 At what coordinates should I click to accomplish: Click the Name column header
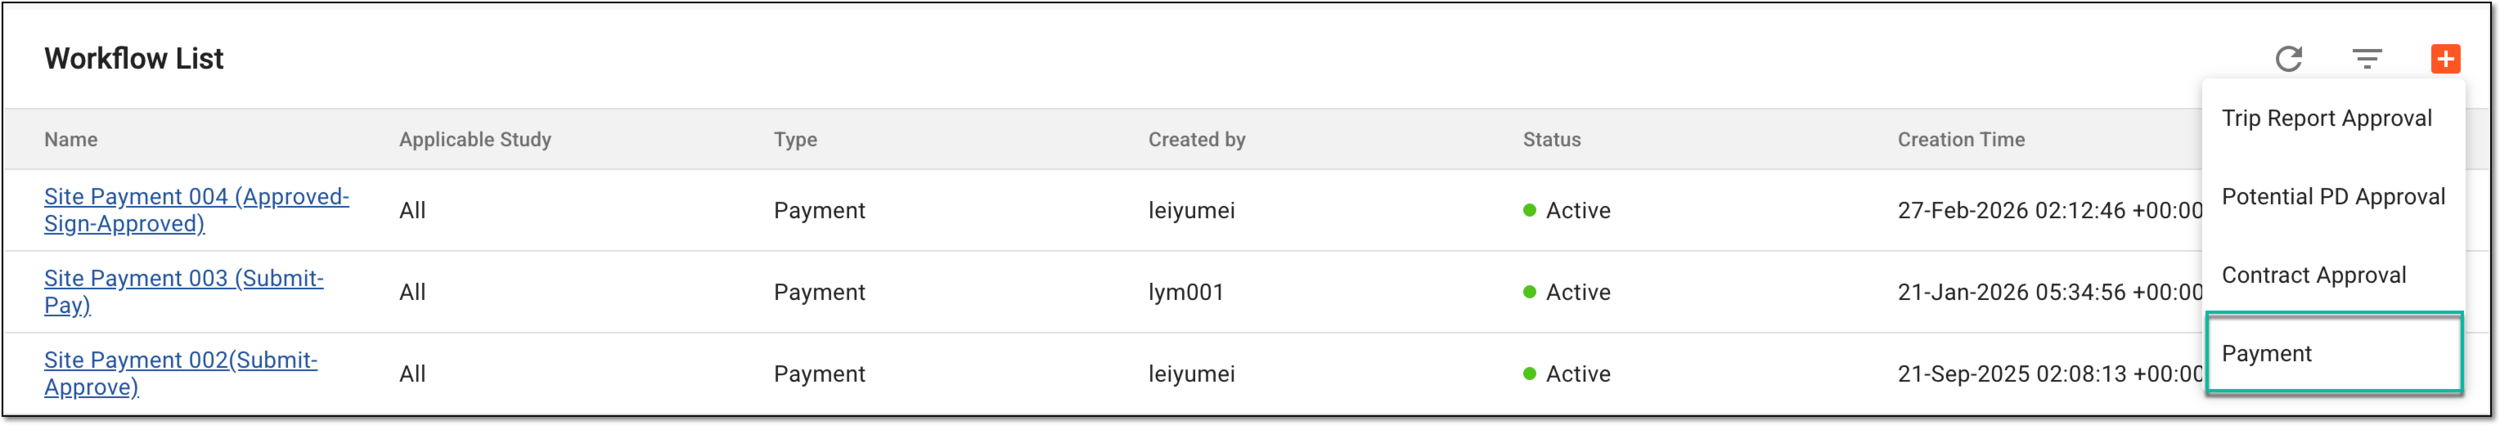[71, 140]
